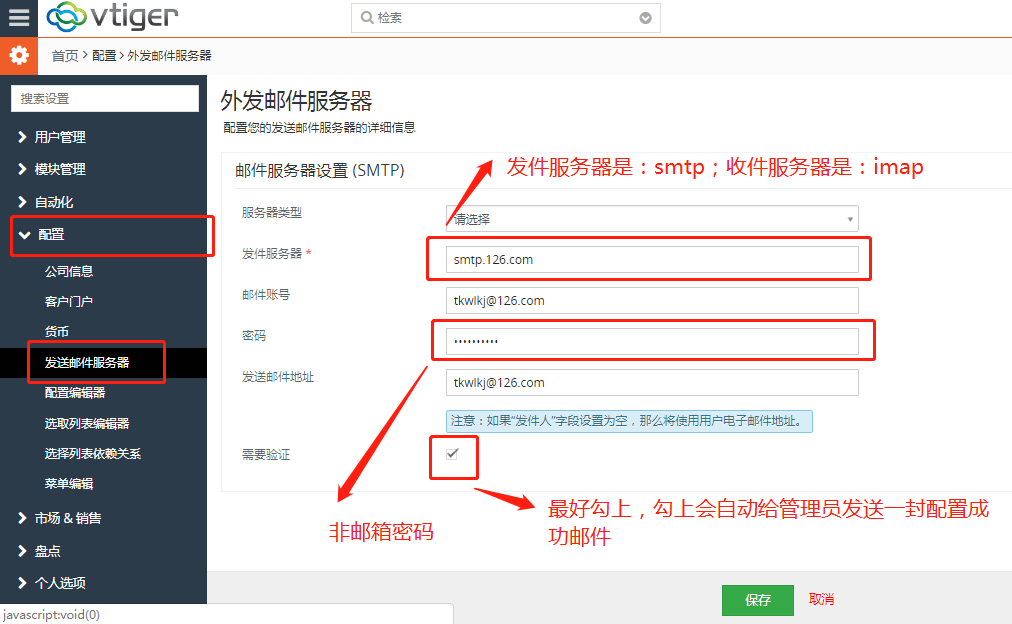This screenshot has height=624, width=1012.
Task: Click the 邮件服务器设置 (SMTP) heading
Action: pos(319,170)
